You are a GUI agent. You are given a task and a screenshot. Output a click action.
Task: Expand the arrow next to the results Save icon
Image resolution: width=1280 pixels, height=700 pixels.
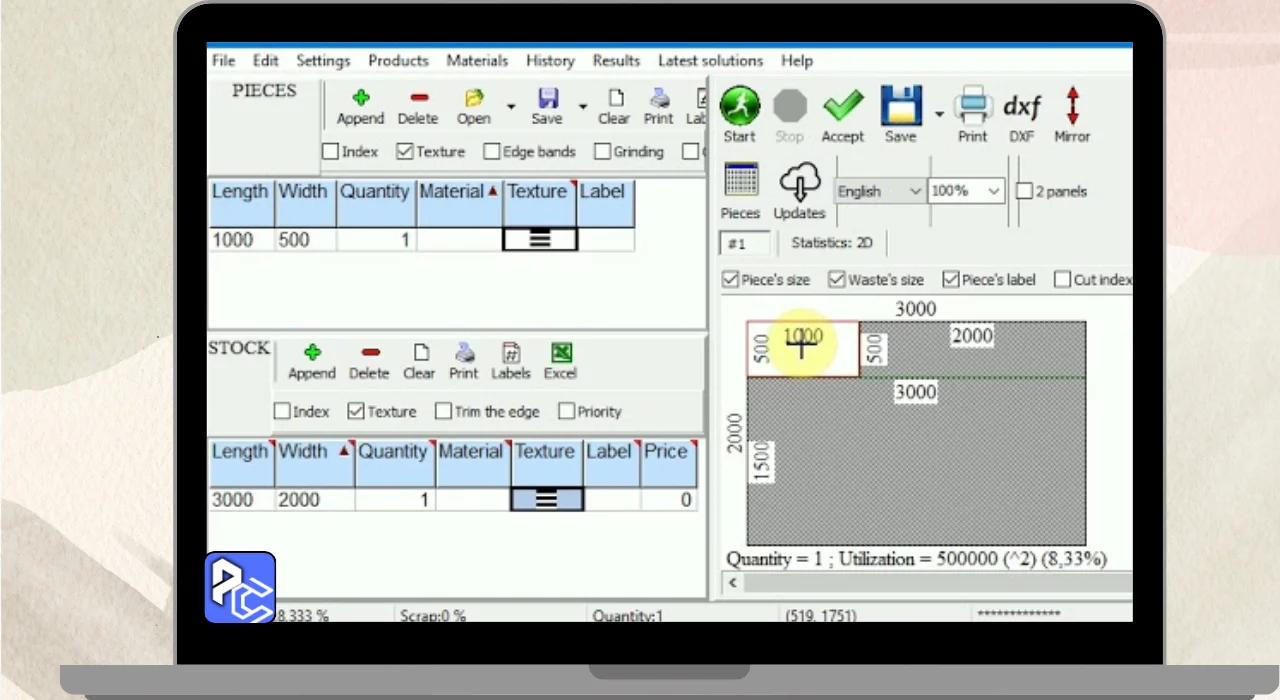(x=939, y=113)
